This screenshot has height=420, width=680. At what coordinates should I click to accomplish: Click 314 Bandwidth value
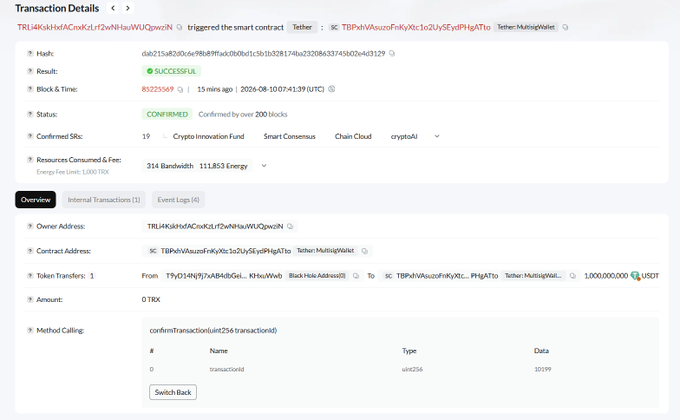170,166
